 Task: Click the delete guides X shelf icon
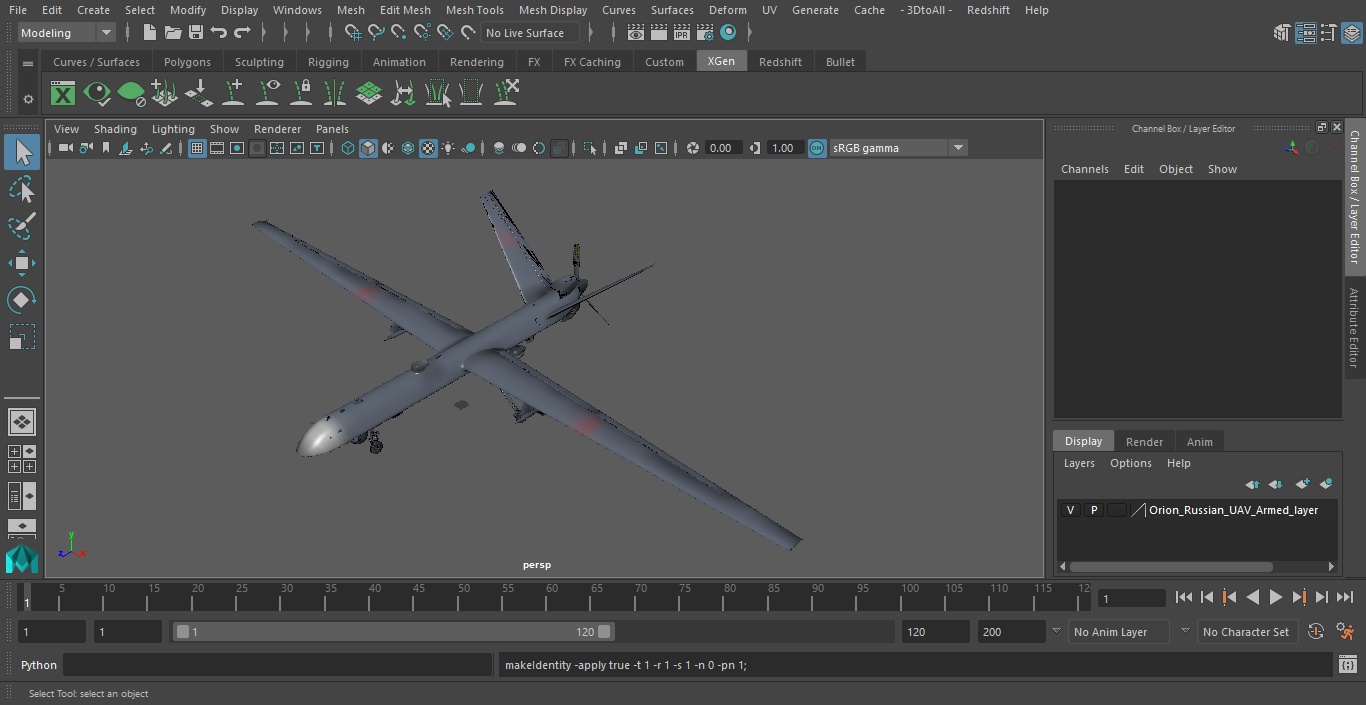pos(506,93)
